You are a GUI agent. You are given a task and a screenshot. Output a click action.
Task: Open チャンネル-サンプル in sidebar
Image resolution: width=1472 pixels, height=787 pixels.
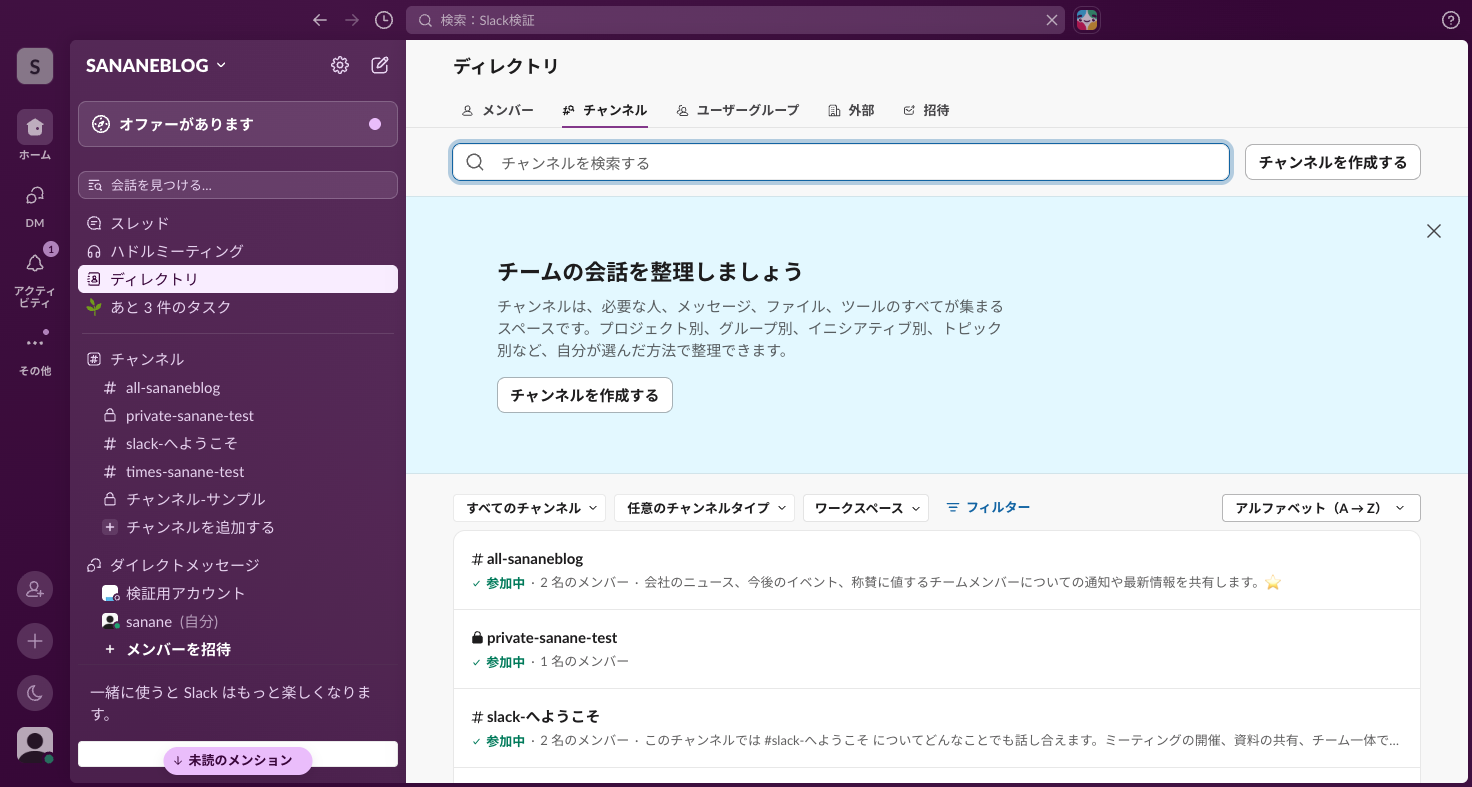pyautogui.click(x=238, y=499)
